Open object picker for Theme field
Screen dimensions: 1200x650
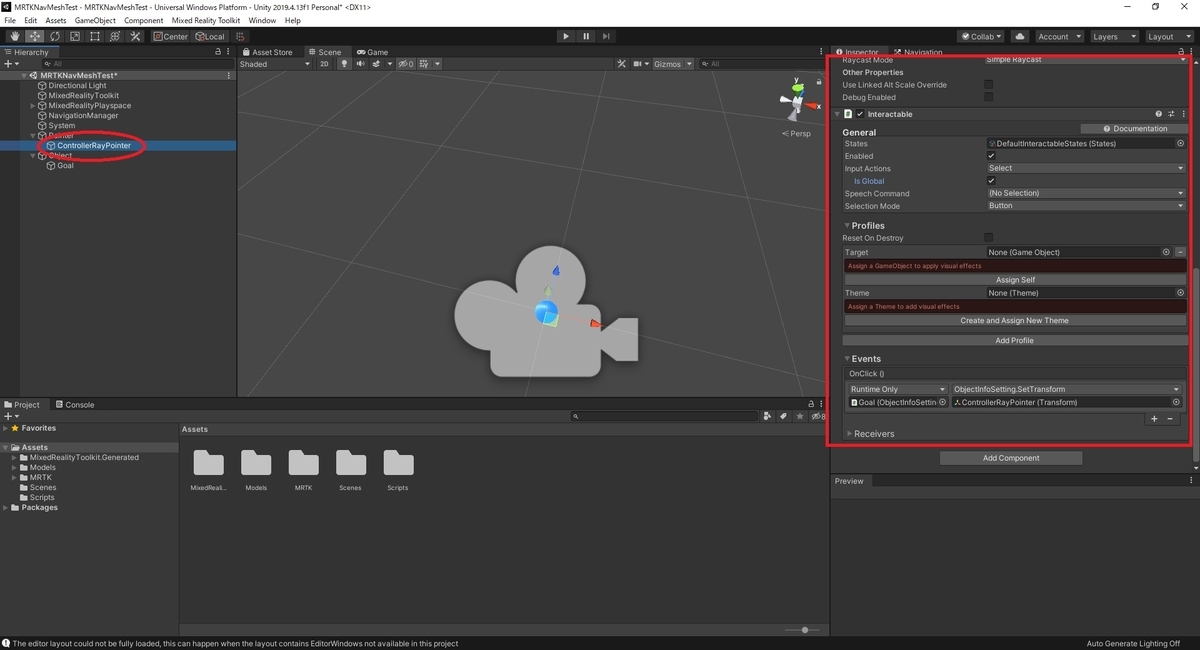click(1180, 293)
